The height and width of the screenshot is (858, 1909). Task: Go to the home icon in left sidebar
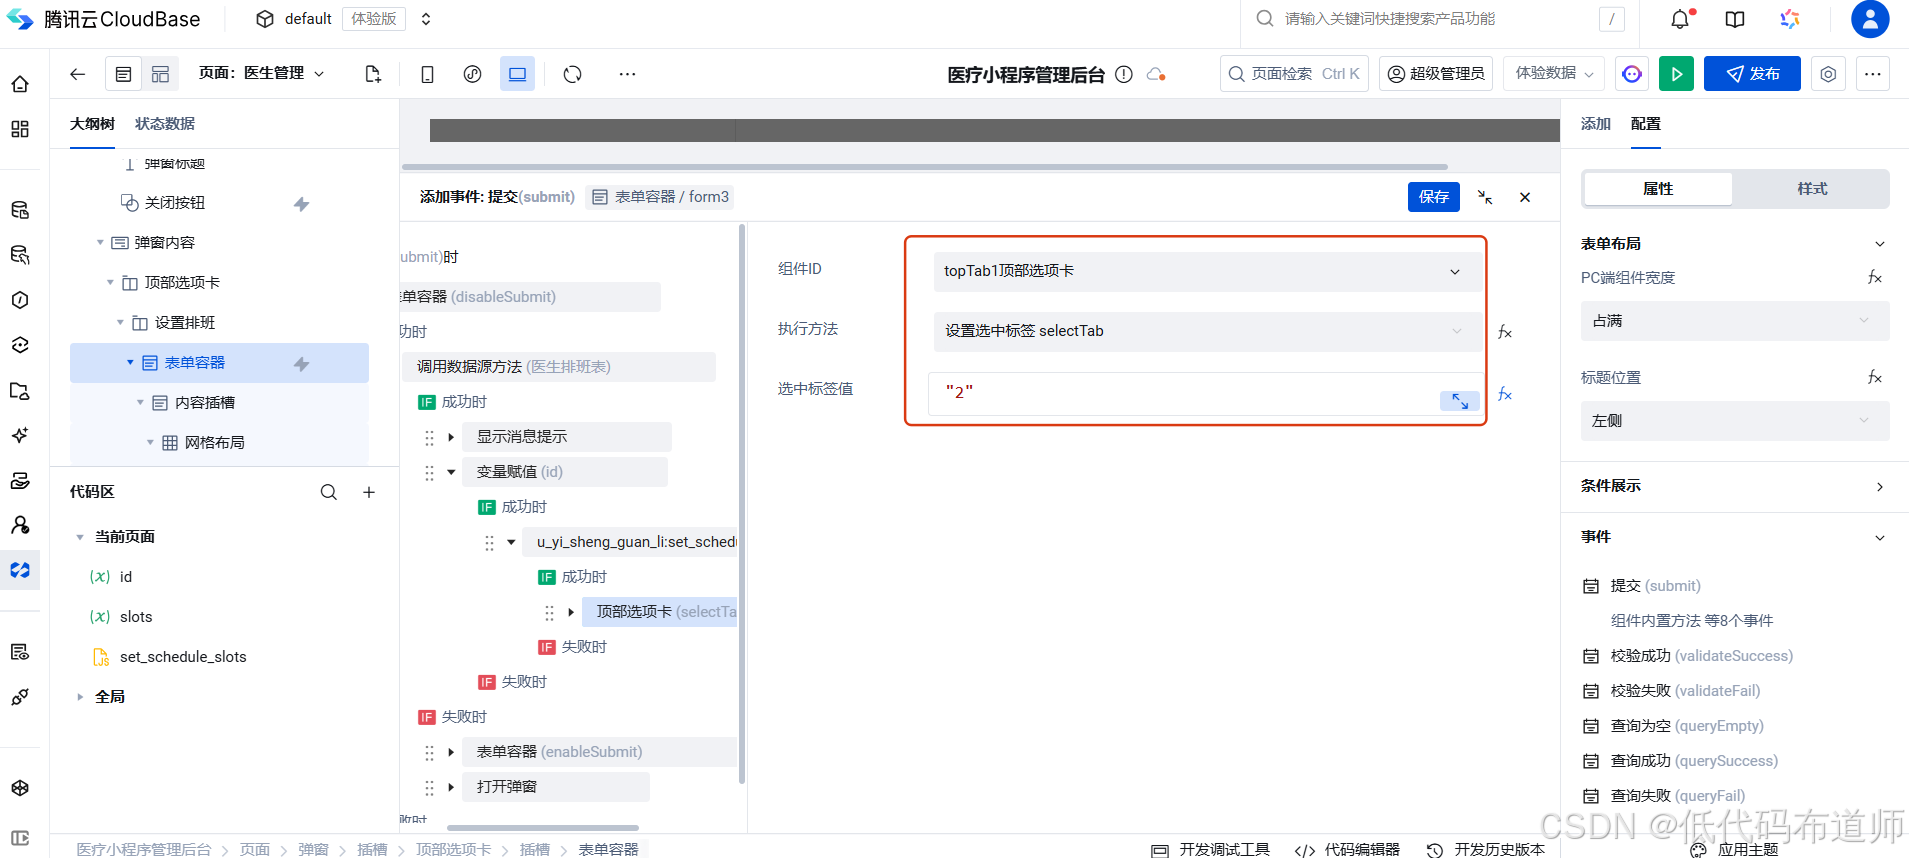[20, 84]
